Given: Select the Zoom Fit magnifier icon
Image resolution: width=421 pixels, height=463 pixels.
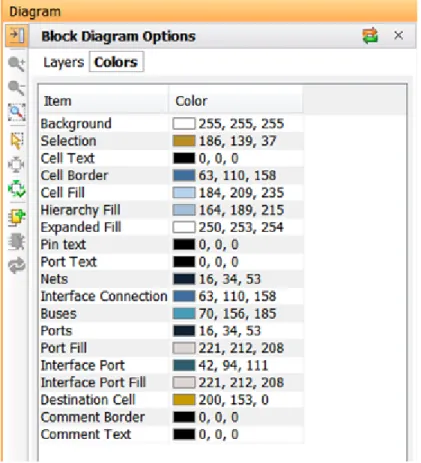Looking at the screenshot, I should point(16,112).
